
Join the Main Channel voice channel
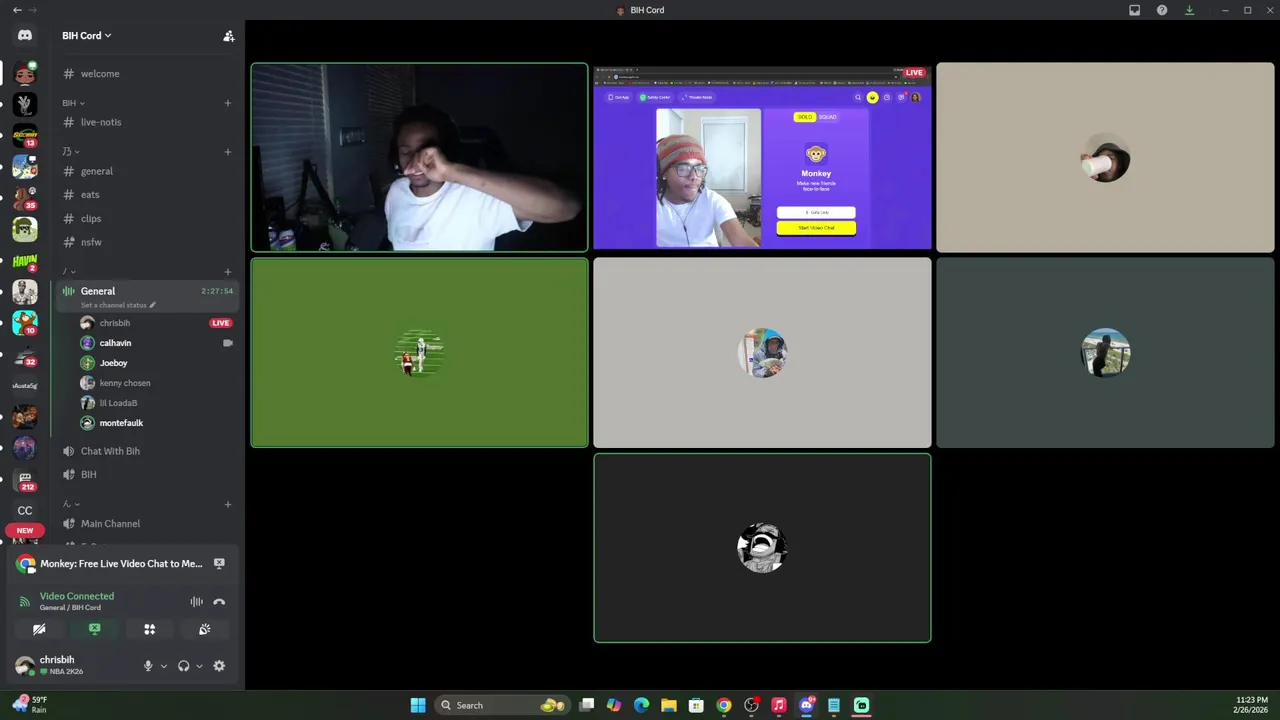[147, 524]
